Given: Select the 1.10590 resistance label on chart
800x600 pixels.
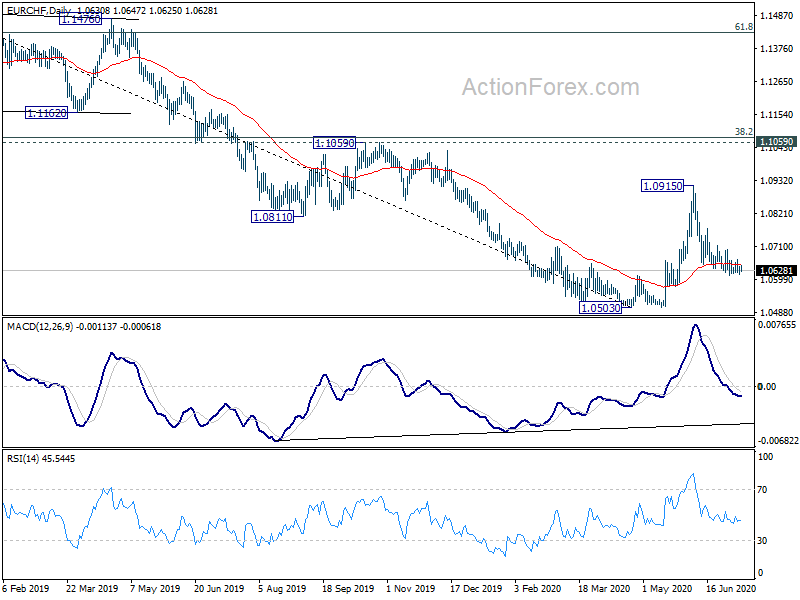Looking at the screenshot, I should tap(335, 143).
